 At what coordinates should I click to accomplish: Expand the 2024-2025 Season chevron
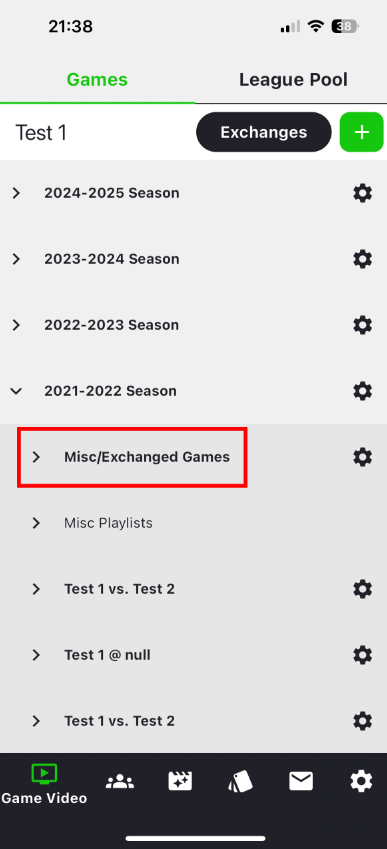point(16,193)
